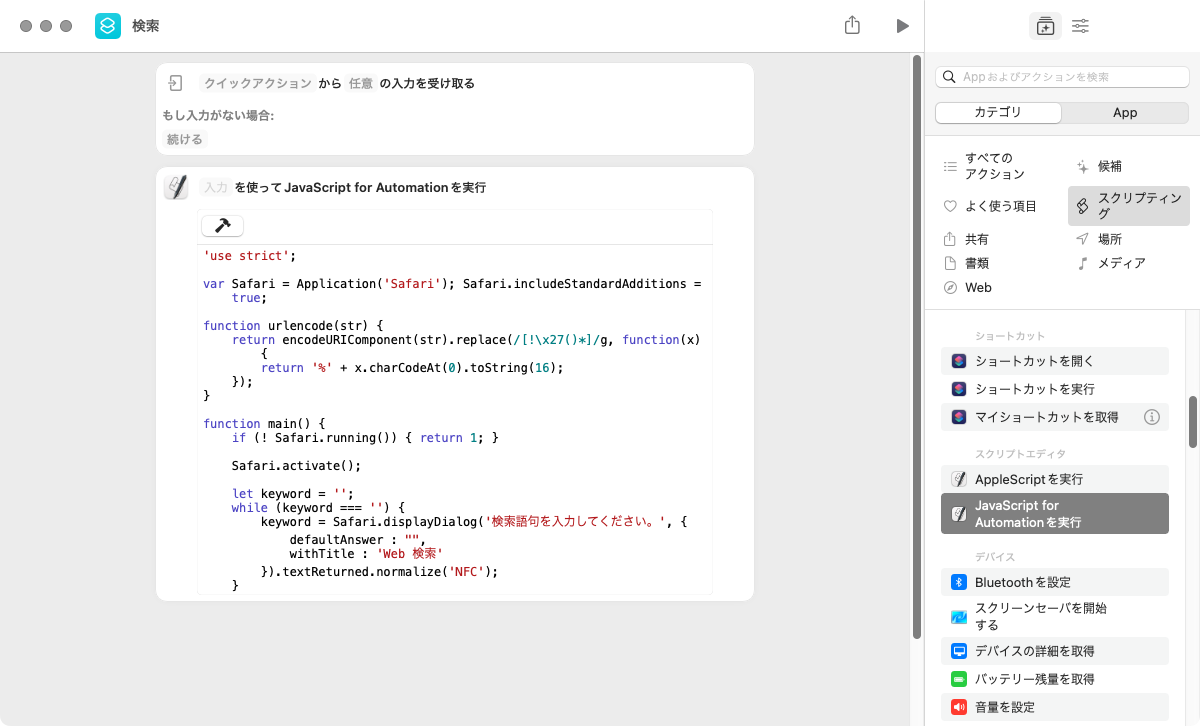
Task: Run the shortcut with play button
Action: pos(902,26)
